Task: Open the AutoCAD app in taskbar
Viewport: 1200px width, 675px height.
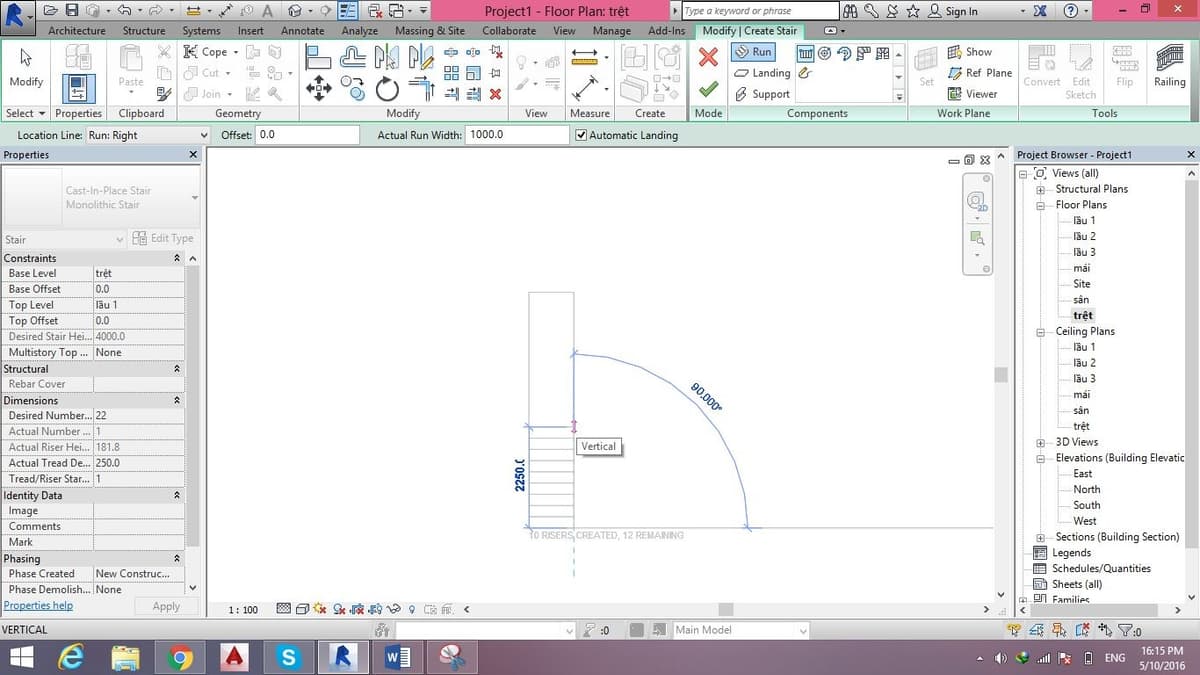Action: pyautogui.click(x=234, y=657)
